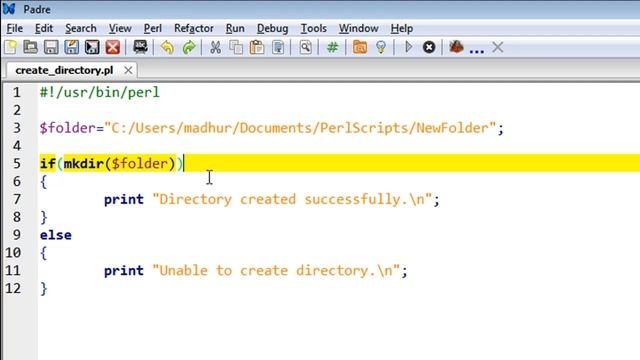Close the create_directory.pl tab
Viewport: 640px width, 360px height.
(x=128, y=70)
